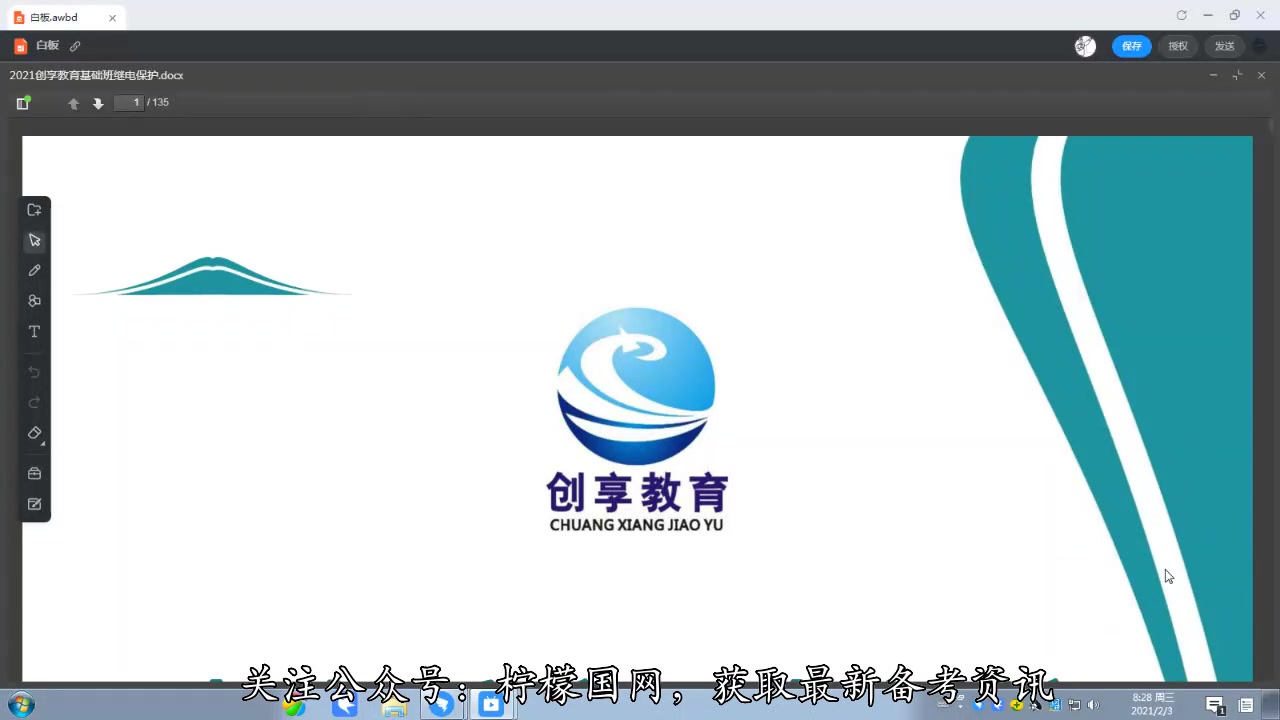
Task: Click the / 135 total page count
Action: click(x=158, y=102)
